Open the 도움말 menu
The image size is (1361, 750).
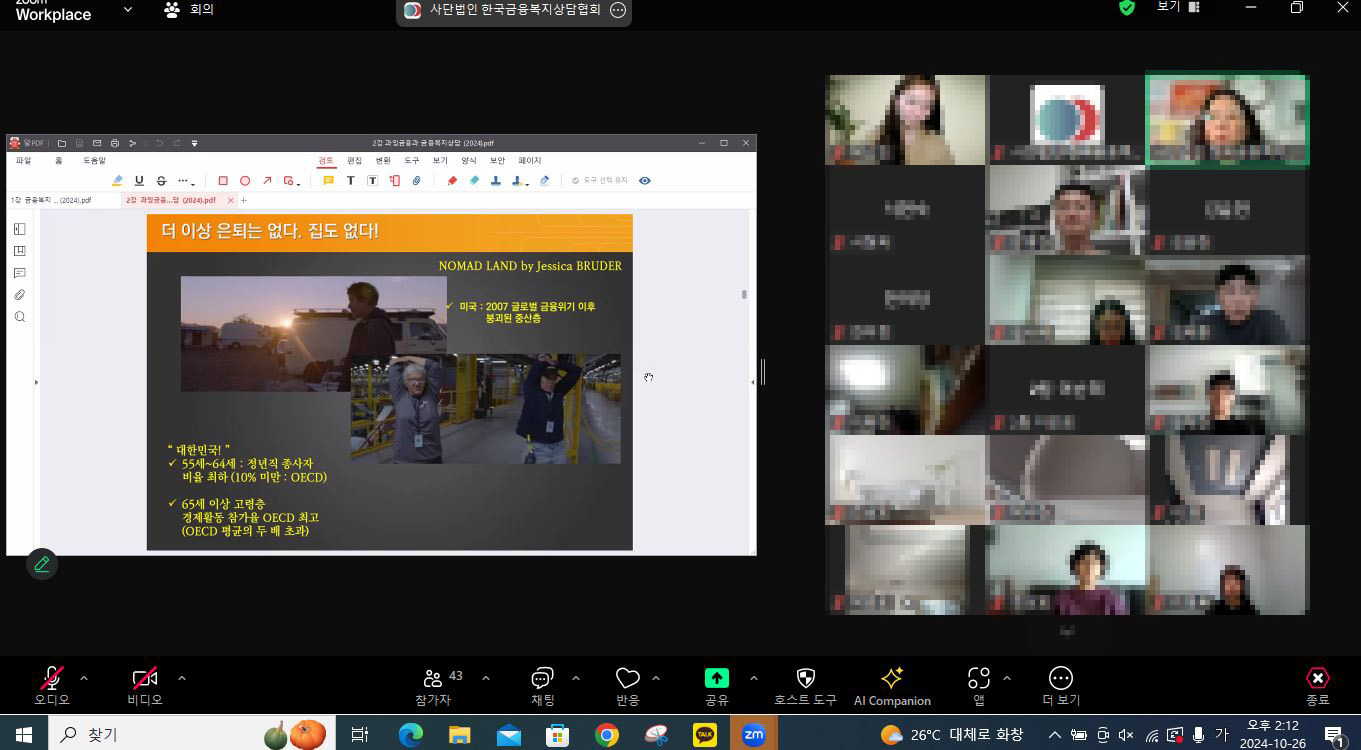click(94, 160)
